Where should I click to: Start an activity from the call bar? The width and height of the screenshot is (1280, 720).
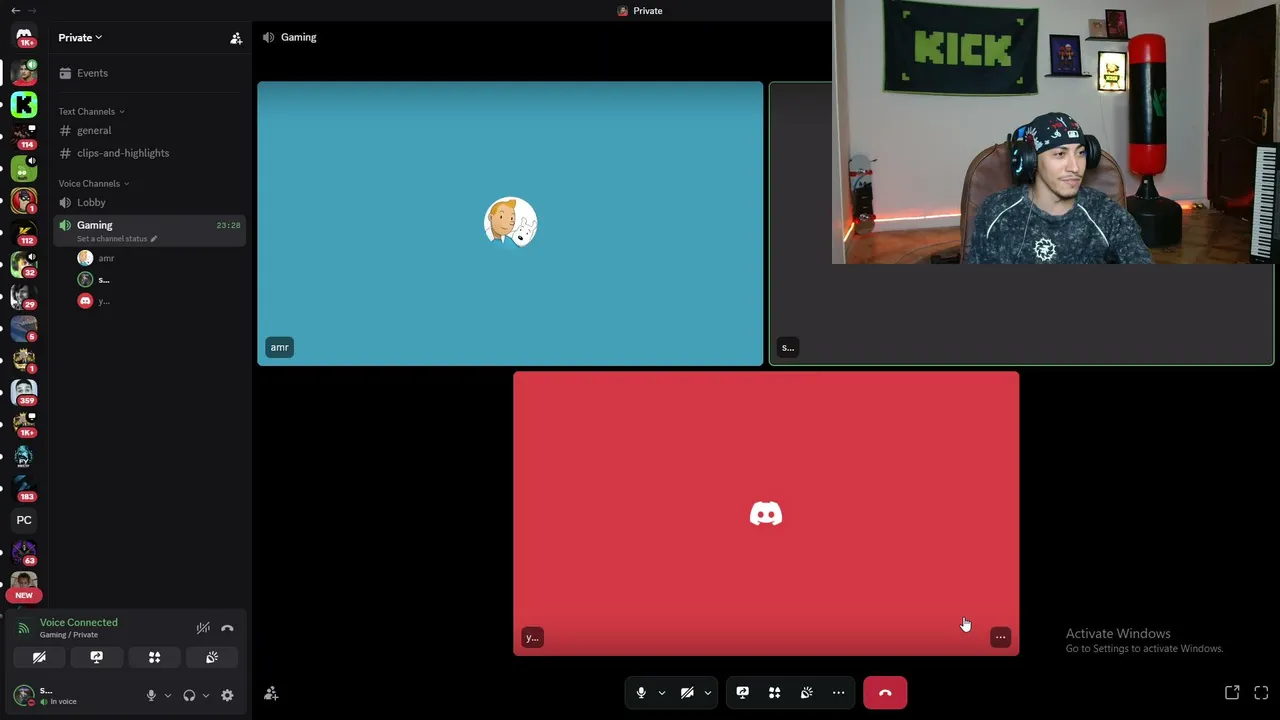point(774,693)
